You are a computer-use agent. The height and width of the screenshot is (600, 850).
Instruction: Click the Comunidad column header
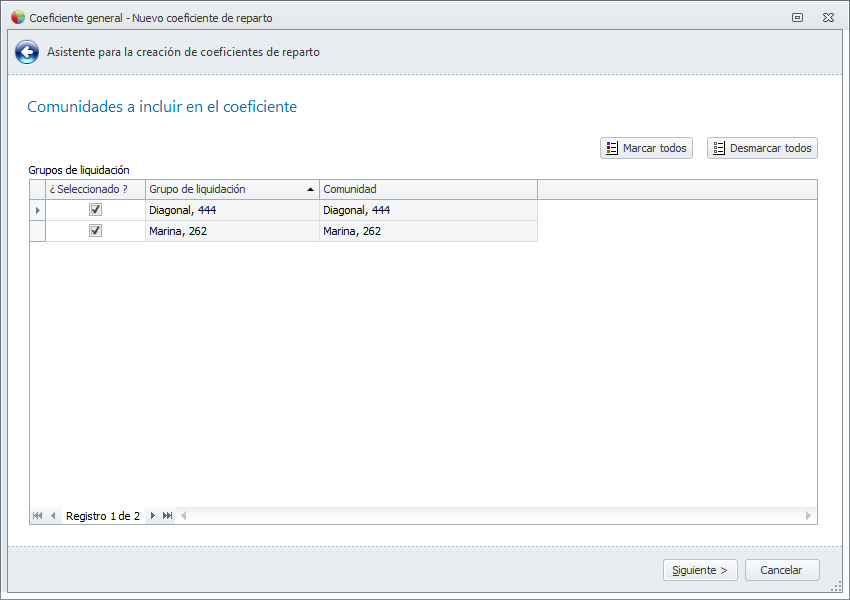[428, 189]
